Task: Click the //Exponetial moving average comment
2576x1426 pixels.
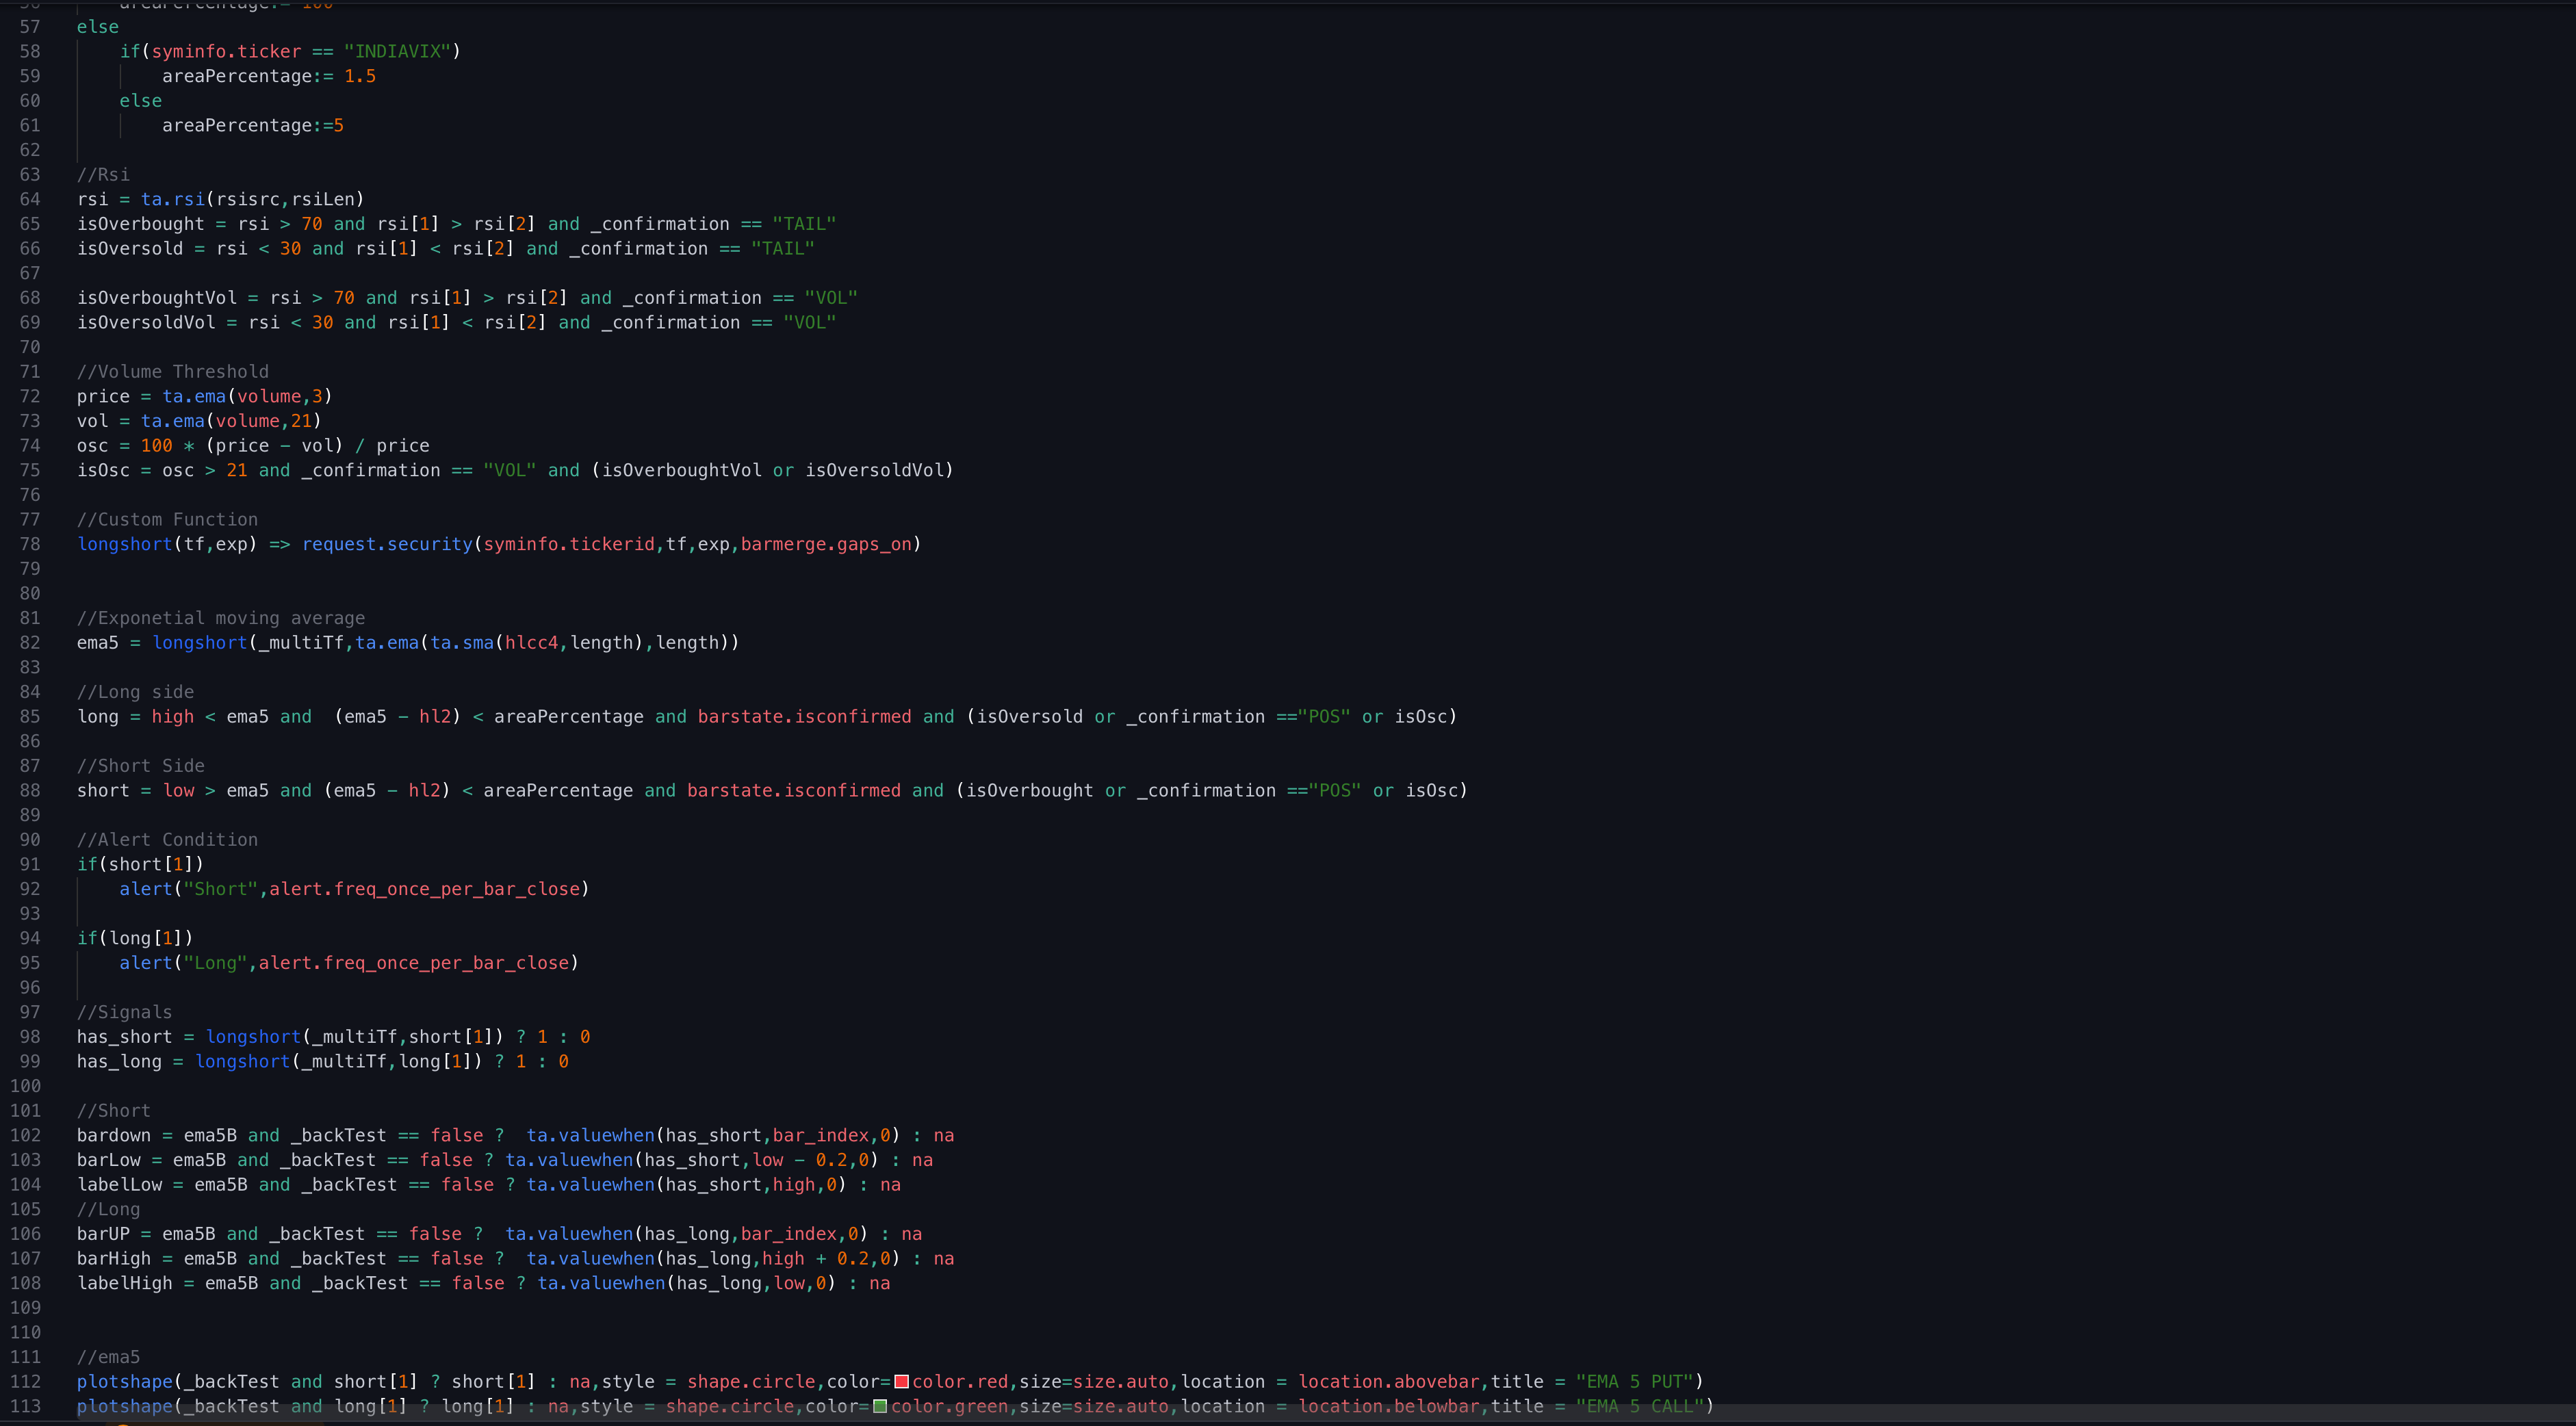Action: (221, 618)
